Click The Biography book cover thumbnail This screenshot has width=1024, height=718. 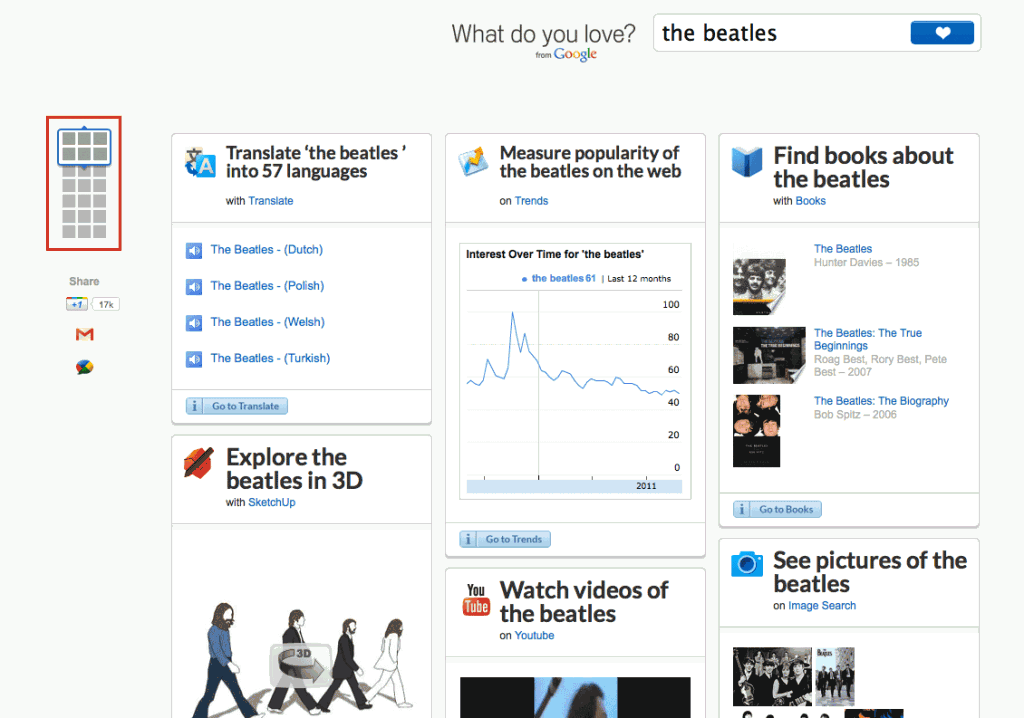[x=756, y=431]
